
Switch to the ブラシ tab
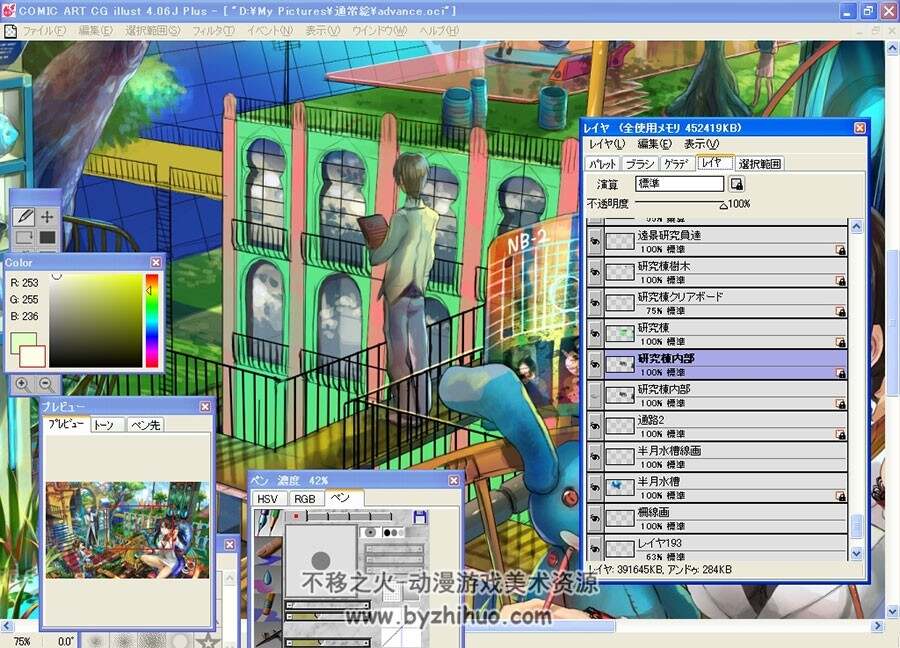(x=640, y=164)
